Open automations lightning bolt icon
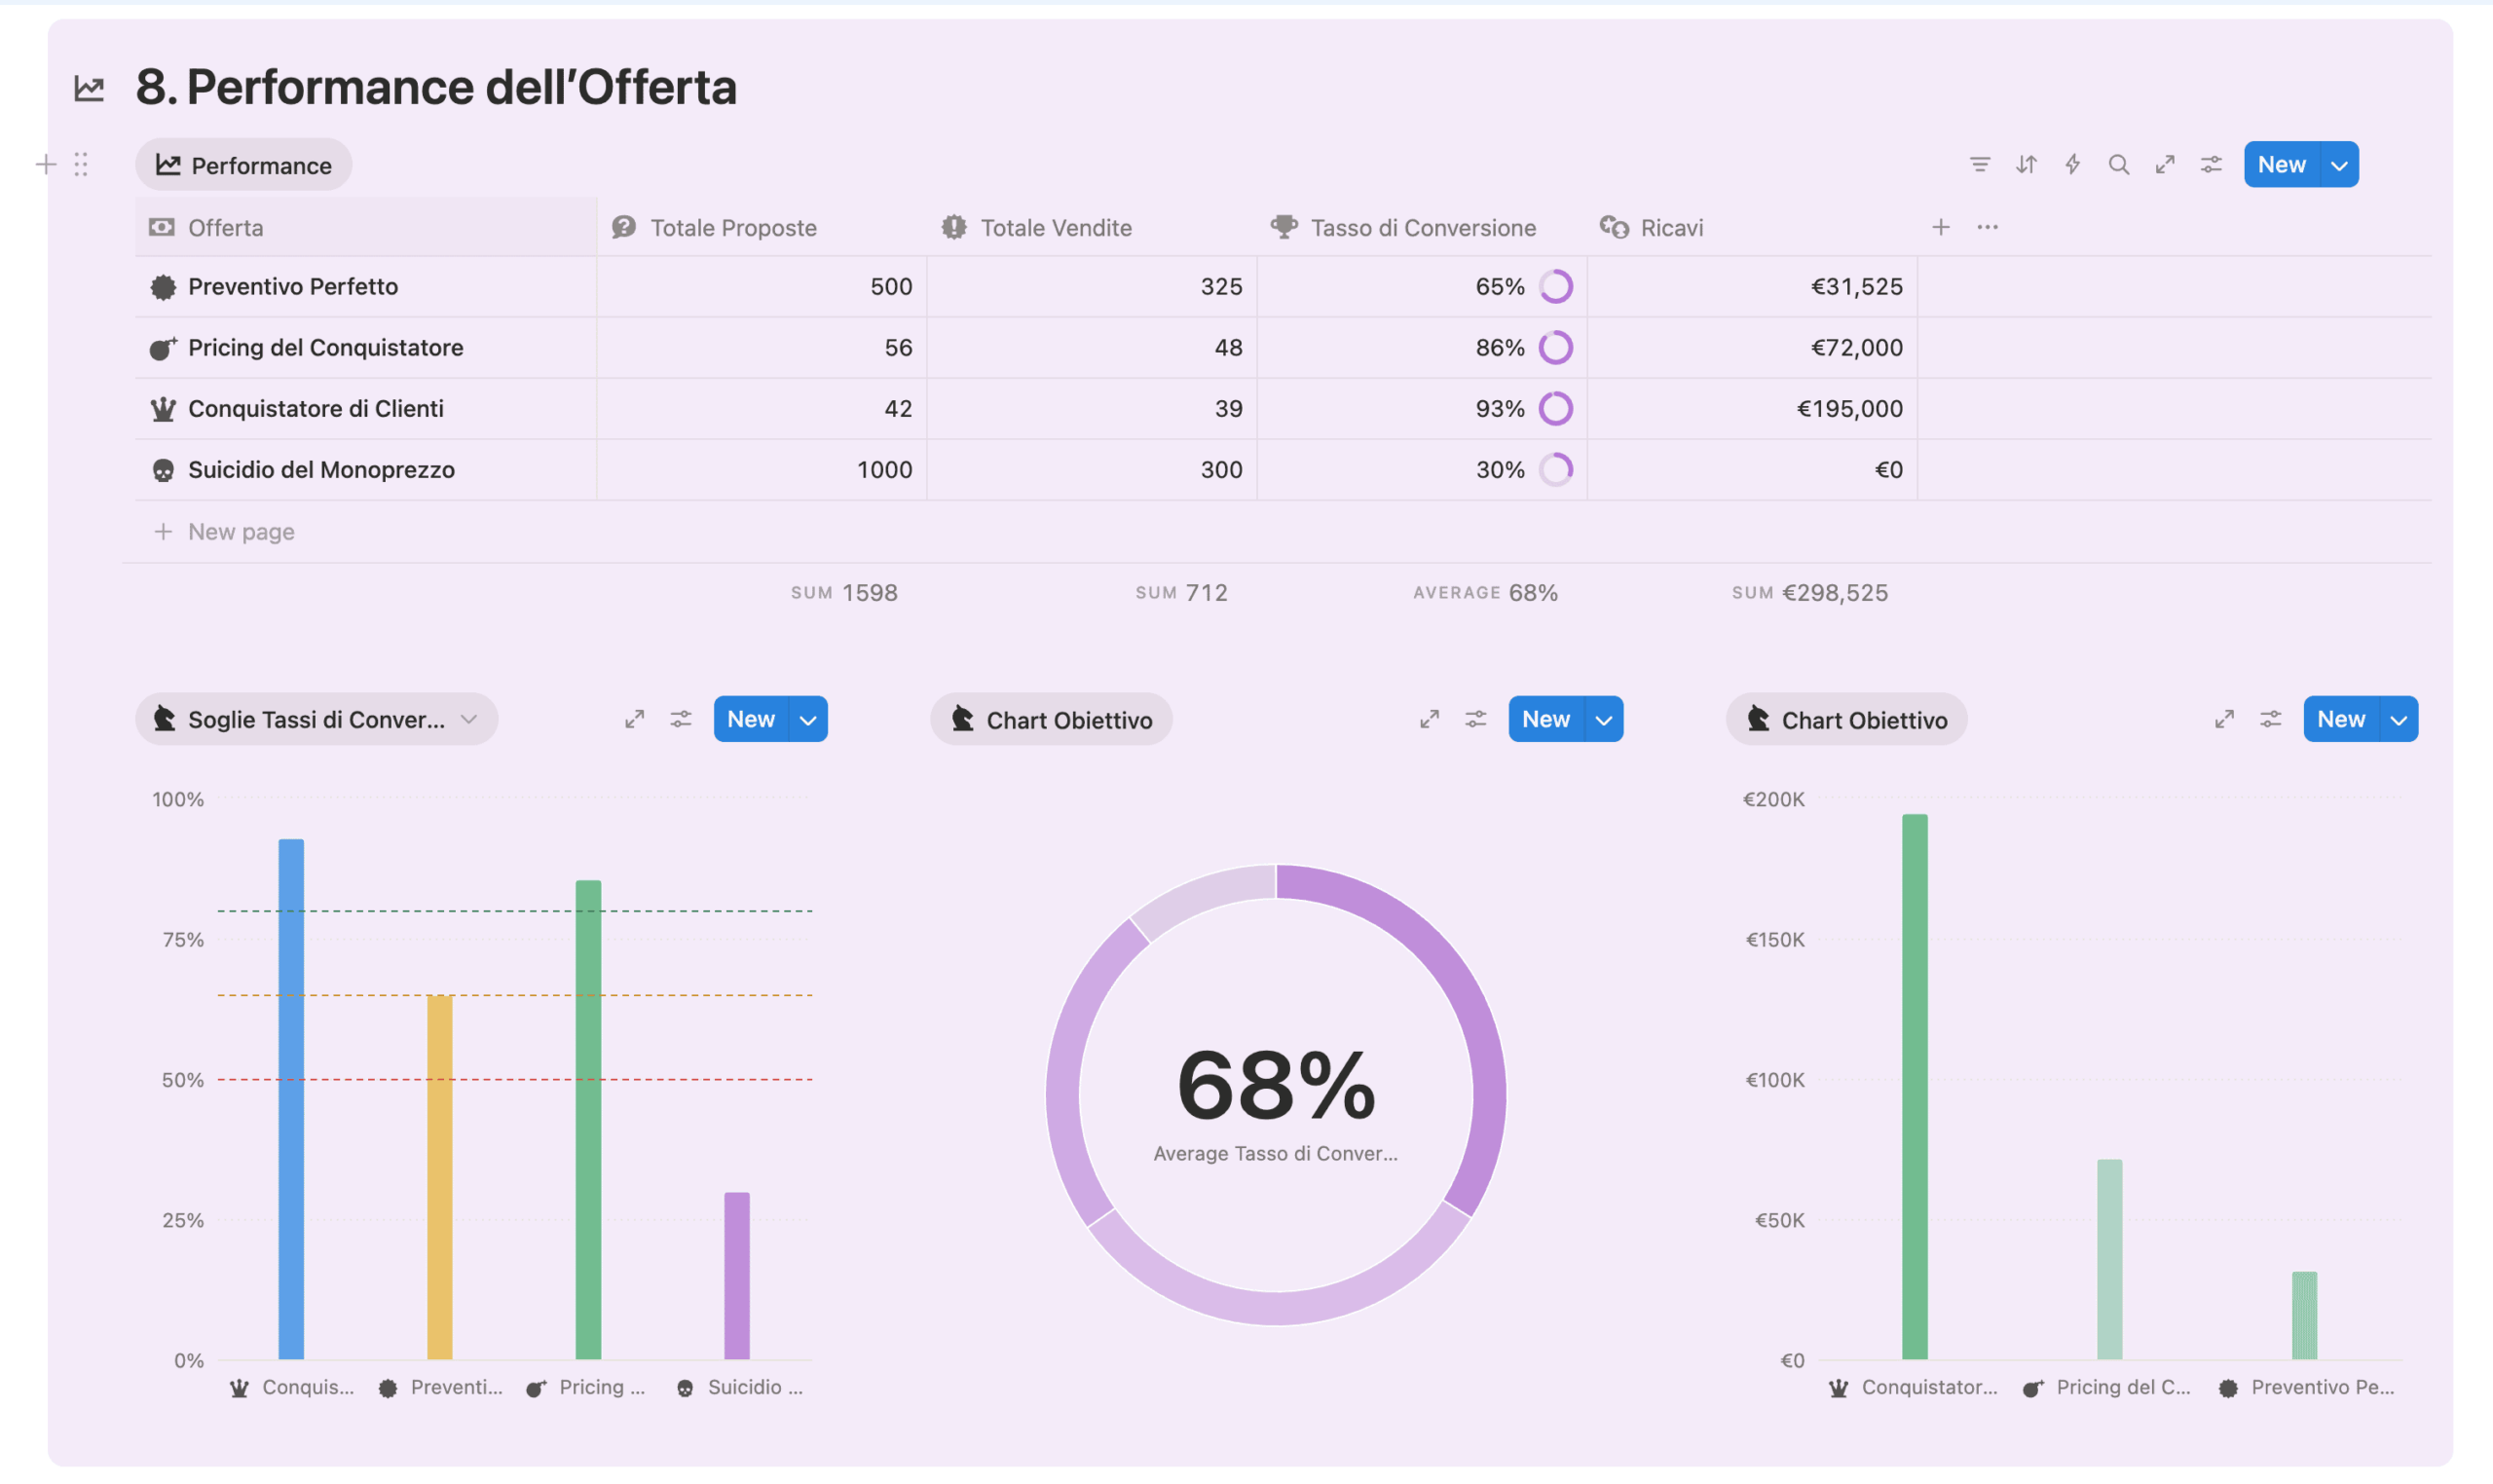The image size is (2493, 1484). (2072, 164)
